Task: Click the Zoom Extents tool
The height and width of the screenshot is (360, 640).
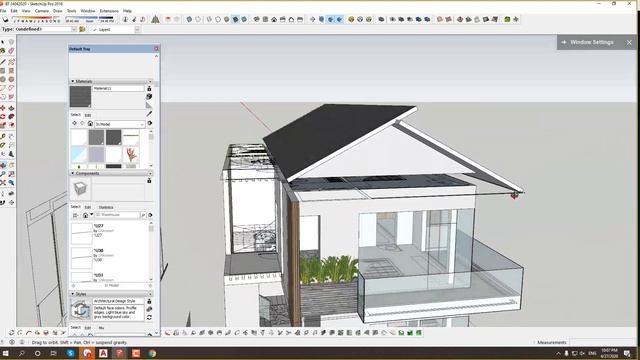Action: pyautogui.click(x=3, y=183)
